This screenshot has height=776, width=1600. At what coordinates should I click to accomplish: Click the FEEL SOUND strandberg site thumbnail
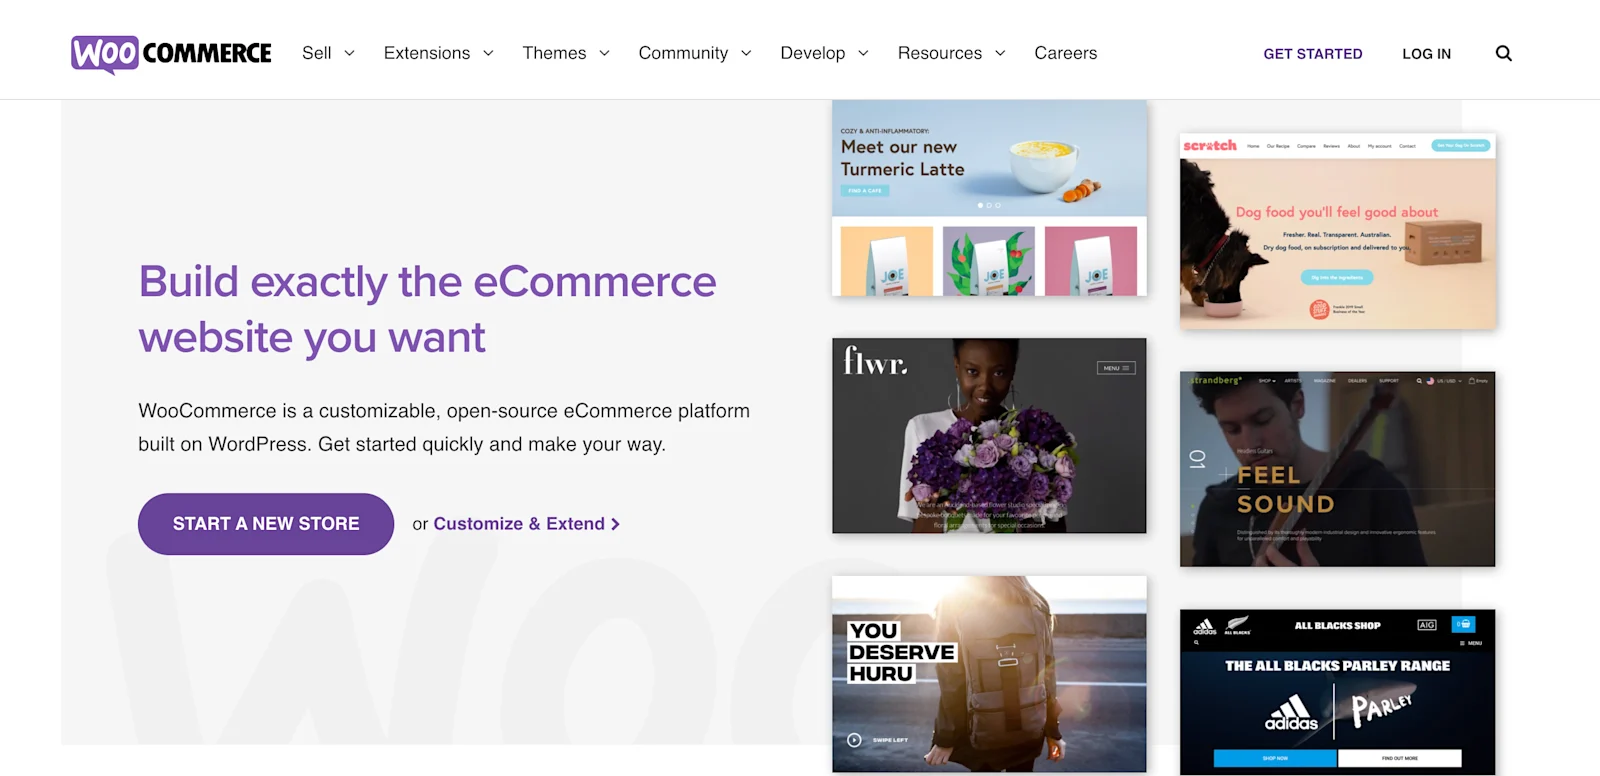point(1337,468)
